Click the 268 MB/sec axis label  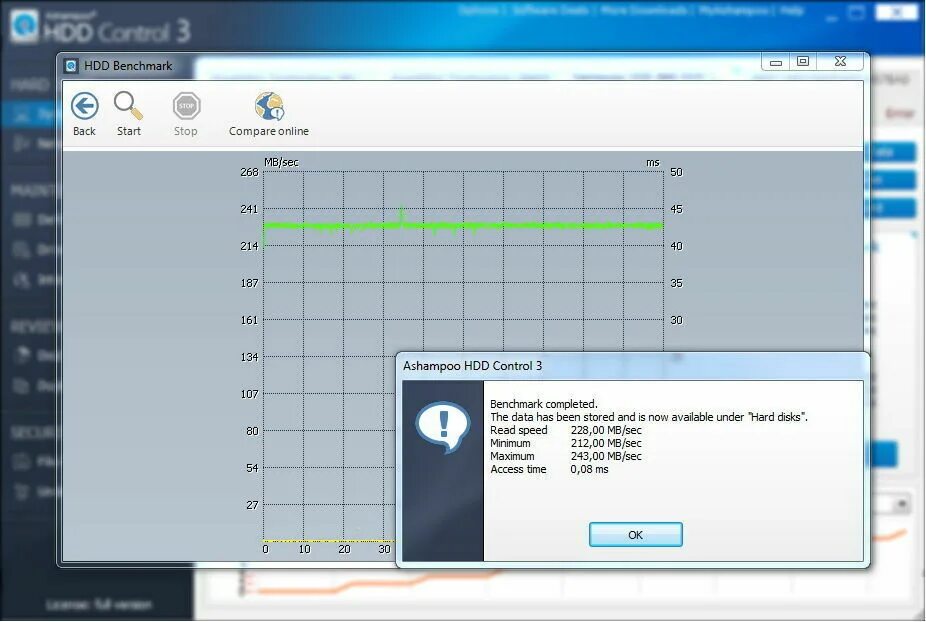249,172
